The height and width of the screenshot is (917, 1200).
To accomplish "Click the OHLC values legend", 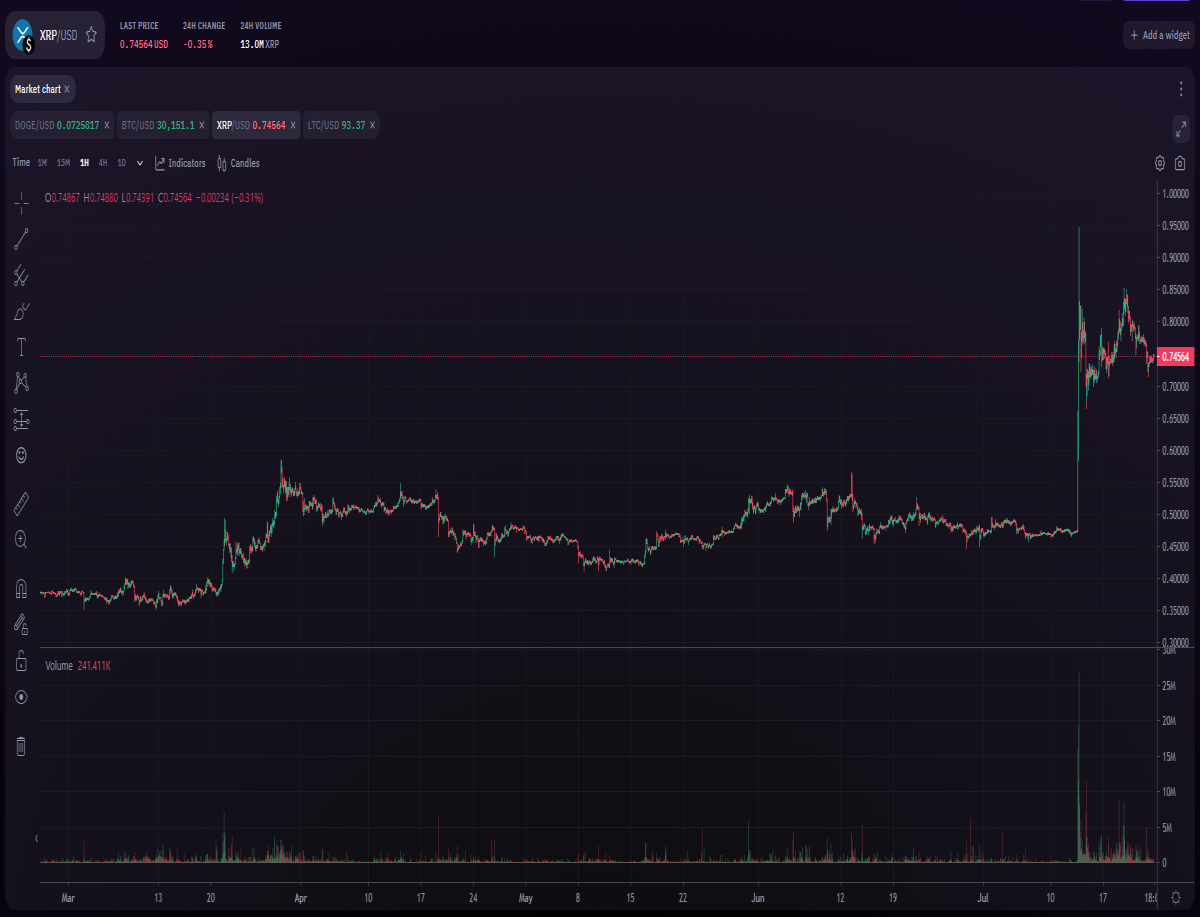I will tap(154, 198).
